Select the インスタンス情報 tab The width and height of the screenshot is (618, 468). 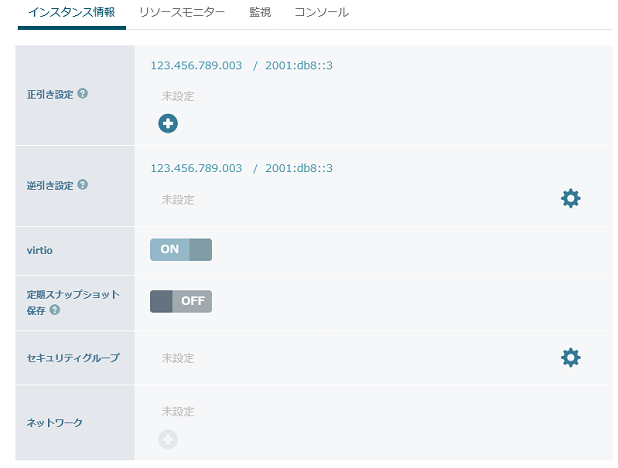tap(71, 13)
